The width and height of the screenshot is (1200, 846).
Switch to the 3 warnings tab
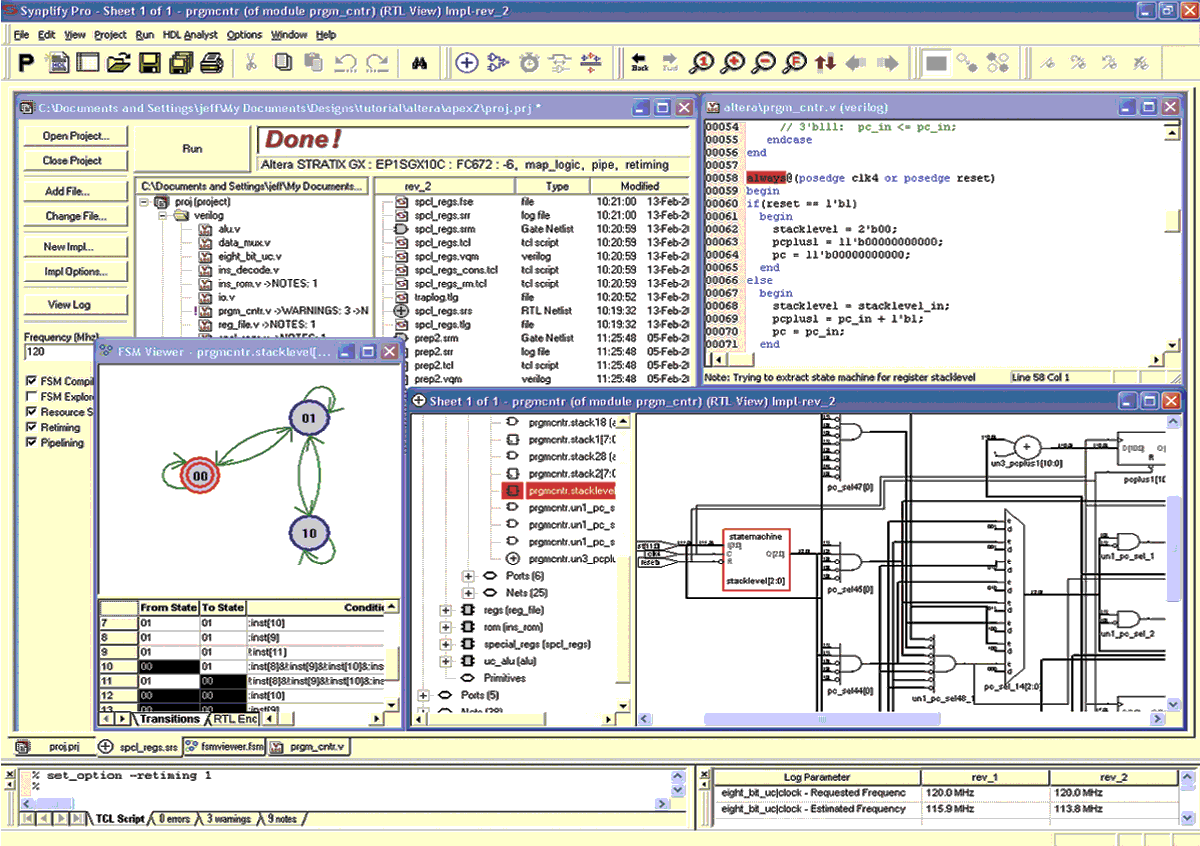click(x=228, y=820)
